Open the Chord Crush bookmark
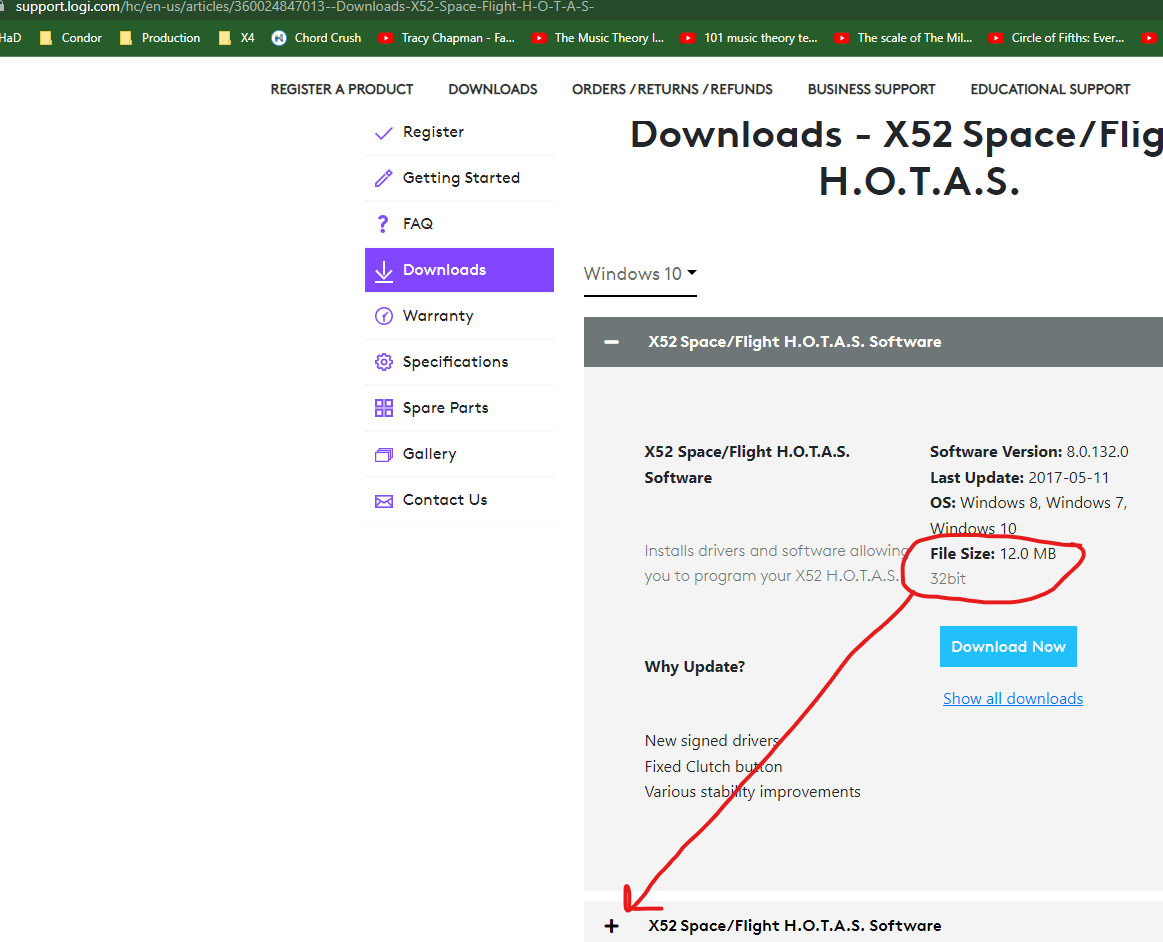 click(x=317, y=38)
